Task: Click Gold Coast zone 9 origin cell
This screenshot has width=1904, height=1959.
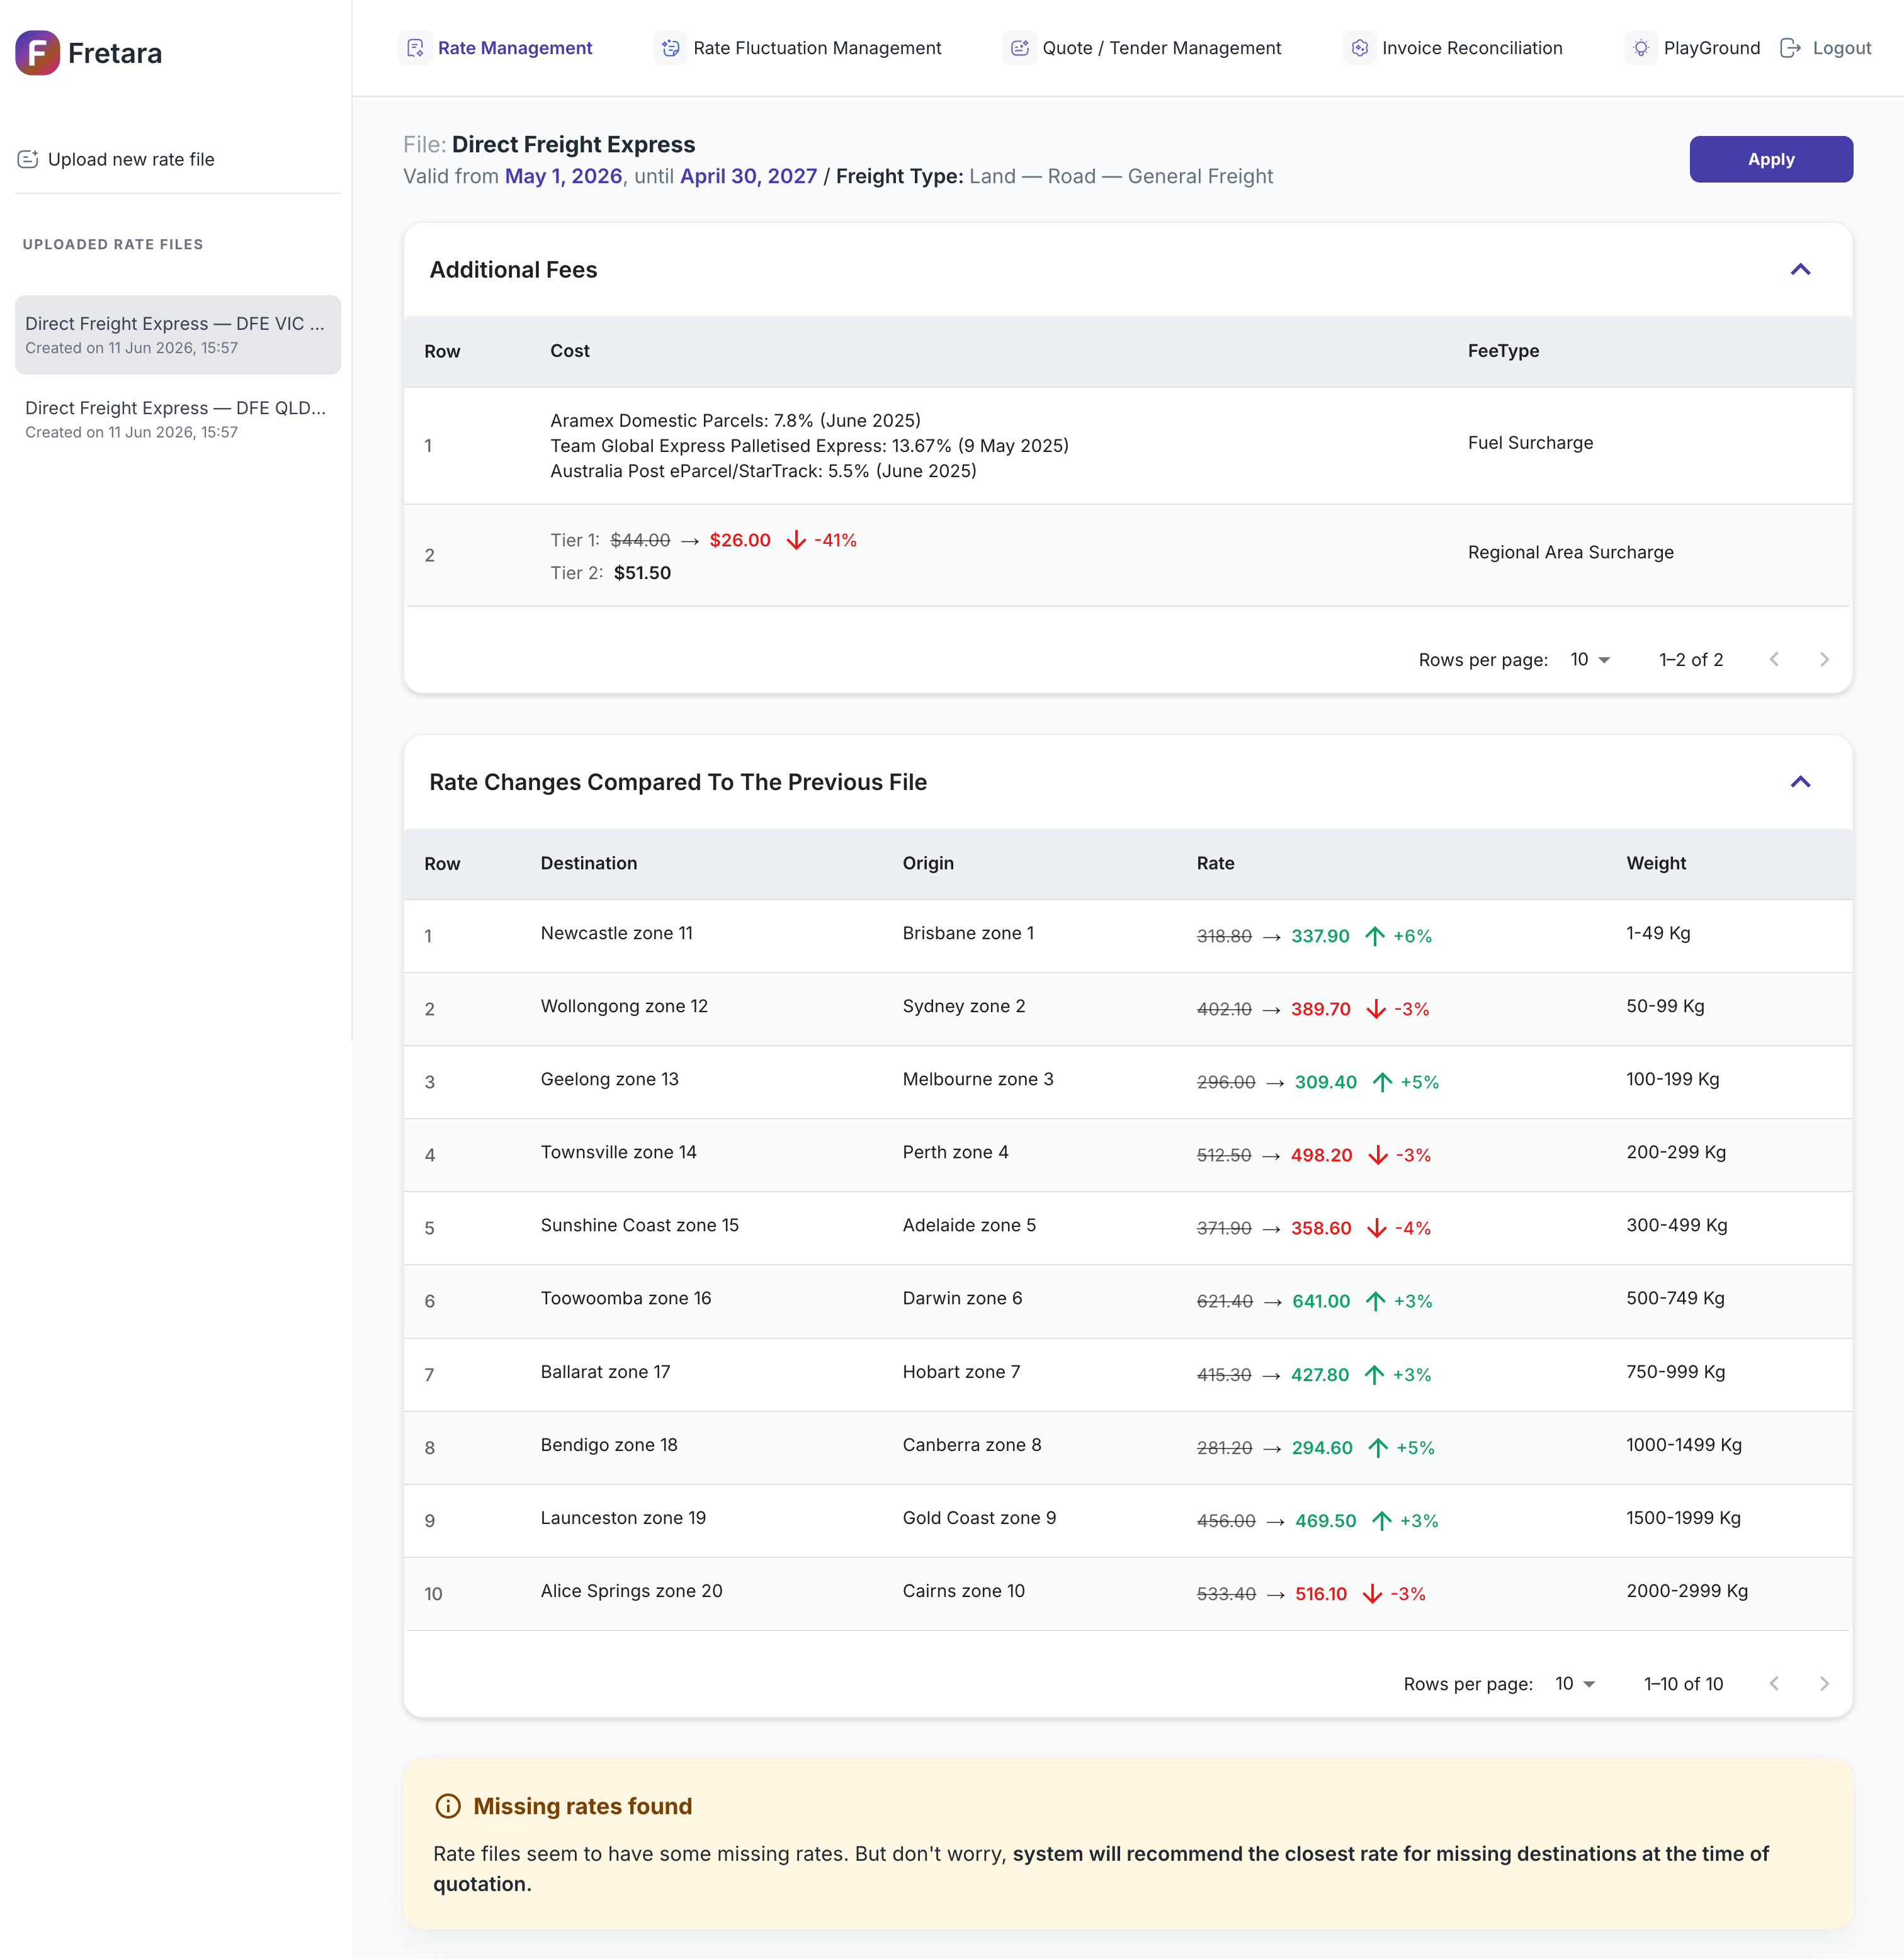Action: tap(979, 1518)
